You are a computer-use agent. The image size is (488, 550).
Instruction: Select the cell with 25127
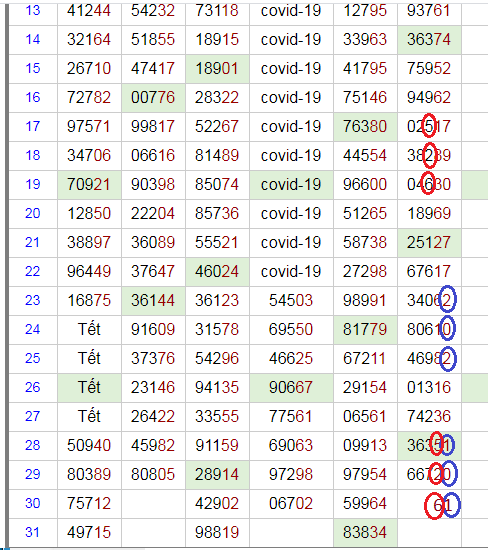coord(429,242)
